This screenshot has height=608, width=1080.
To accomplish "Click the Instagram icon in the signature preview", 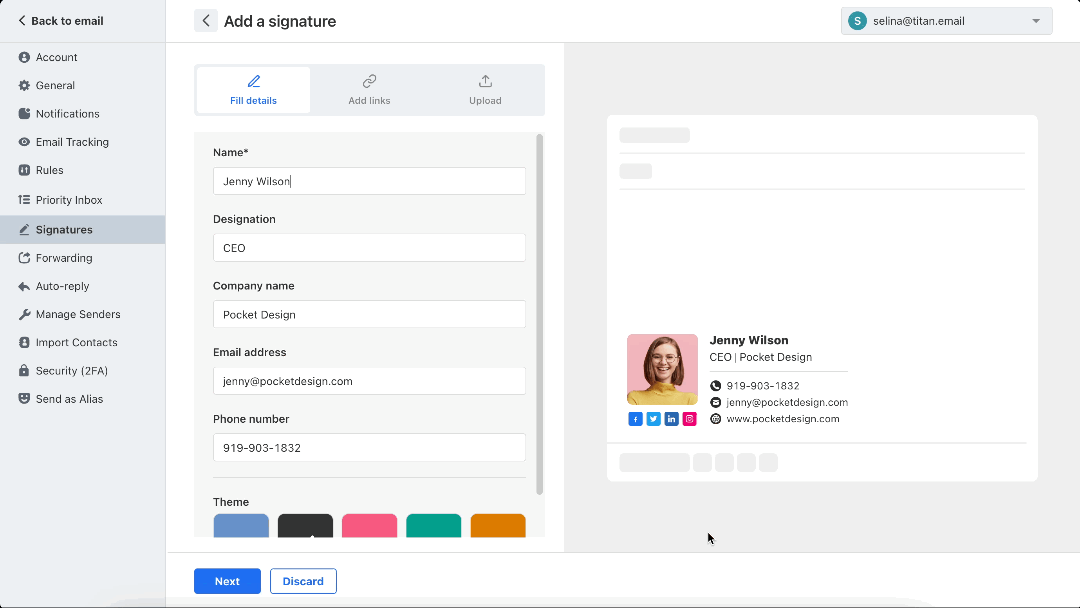I will [689, 419].
